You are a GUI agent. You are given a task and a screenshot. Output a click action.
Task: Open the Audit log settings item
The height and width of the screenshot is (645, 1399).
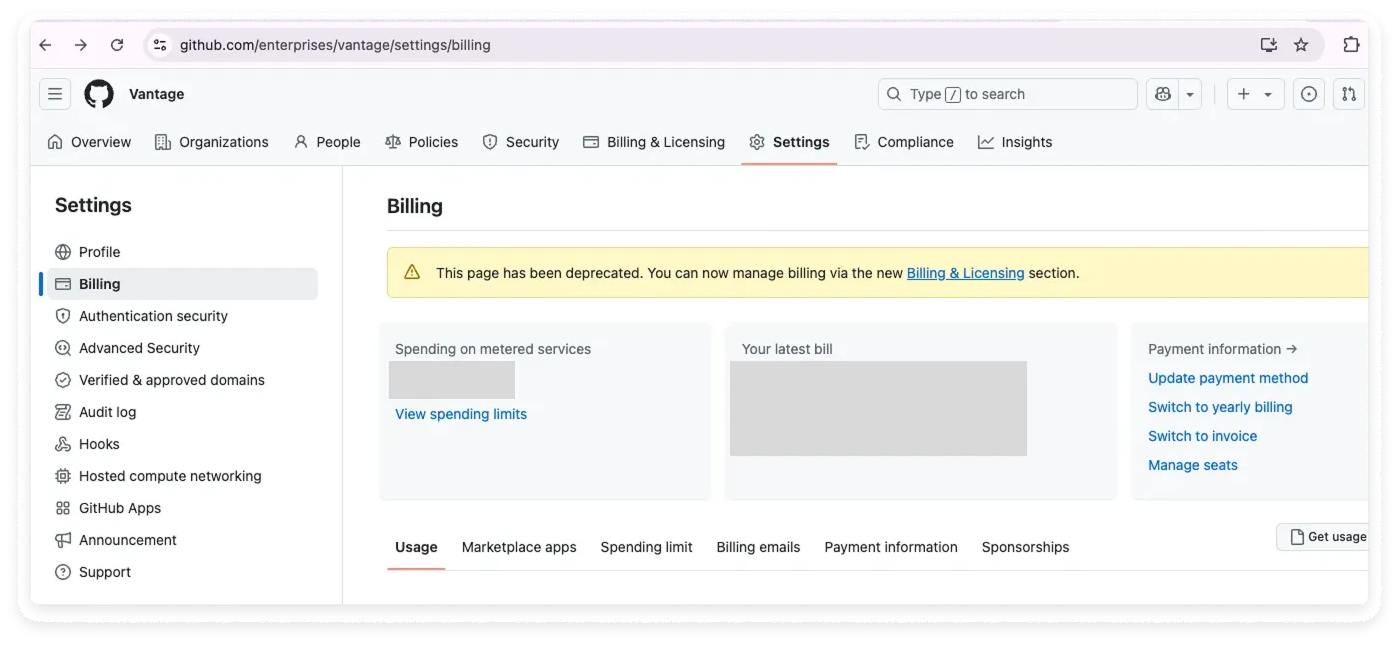coord(109,412)
